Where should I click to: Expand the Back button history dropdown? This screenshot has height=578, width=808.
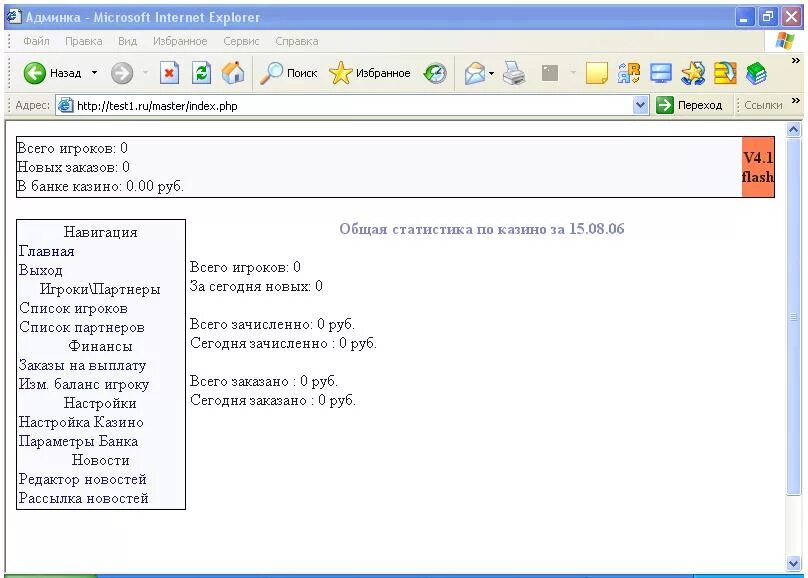[x=94, y=73]
